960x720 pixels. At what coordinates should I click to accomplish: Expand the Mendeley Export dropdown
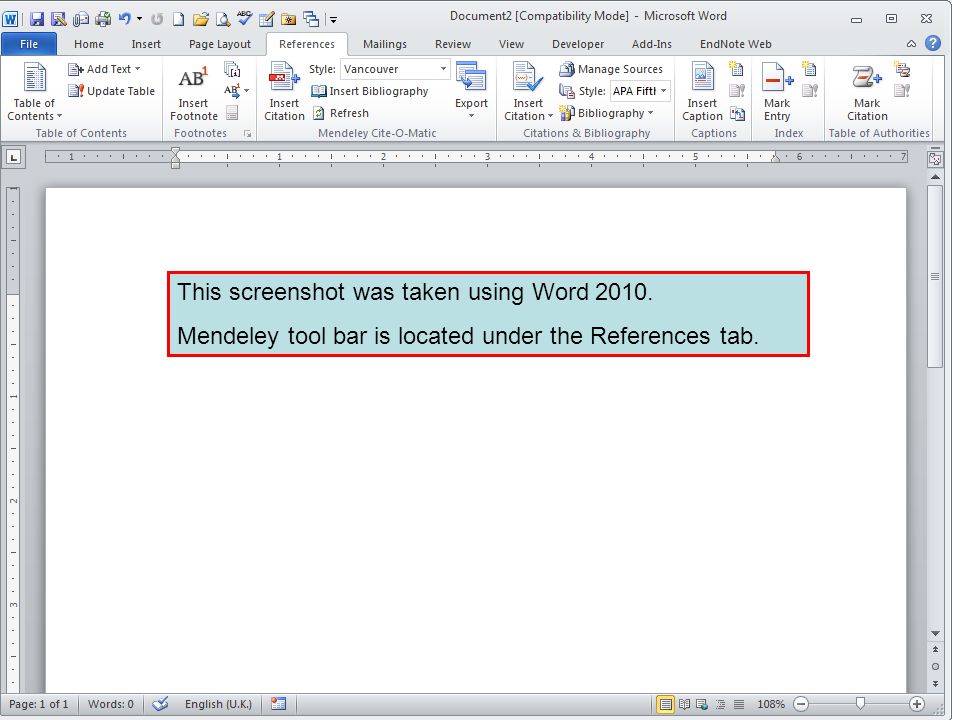click(x=471, y=116)
